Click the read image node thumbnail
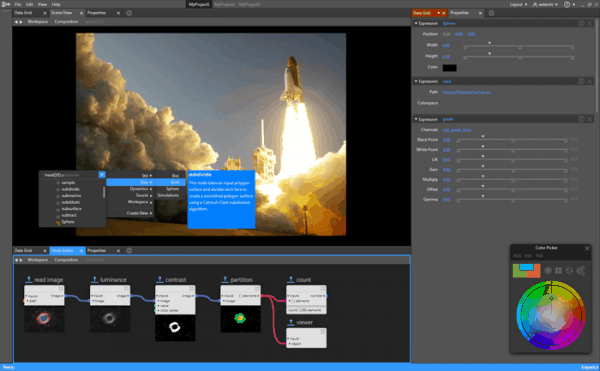 [x=44, y=319]
